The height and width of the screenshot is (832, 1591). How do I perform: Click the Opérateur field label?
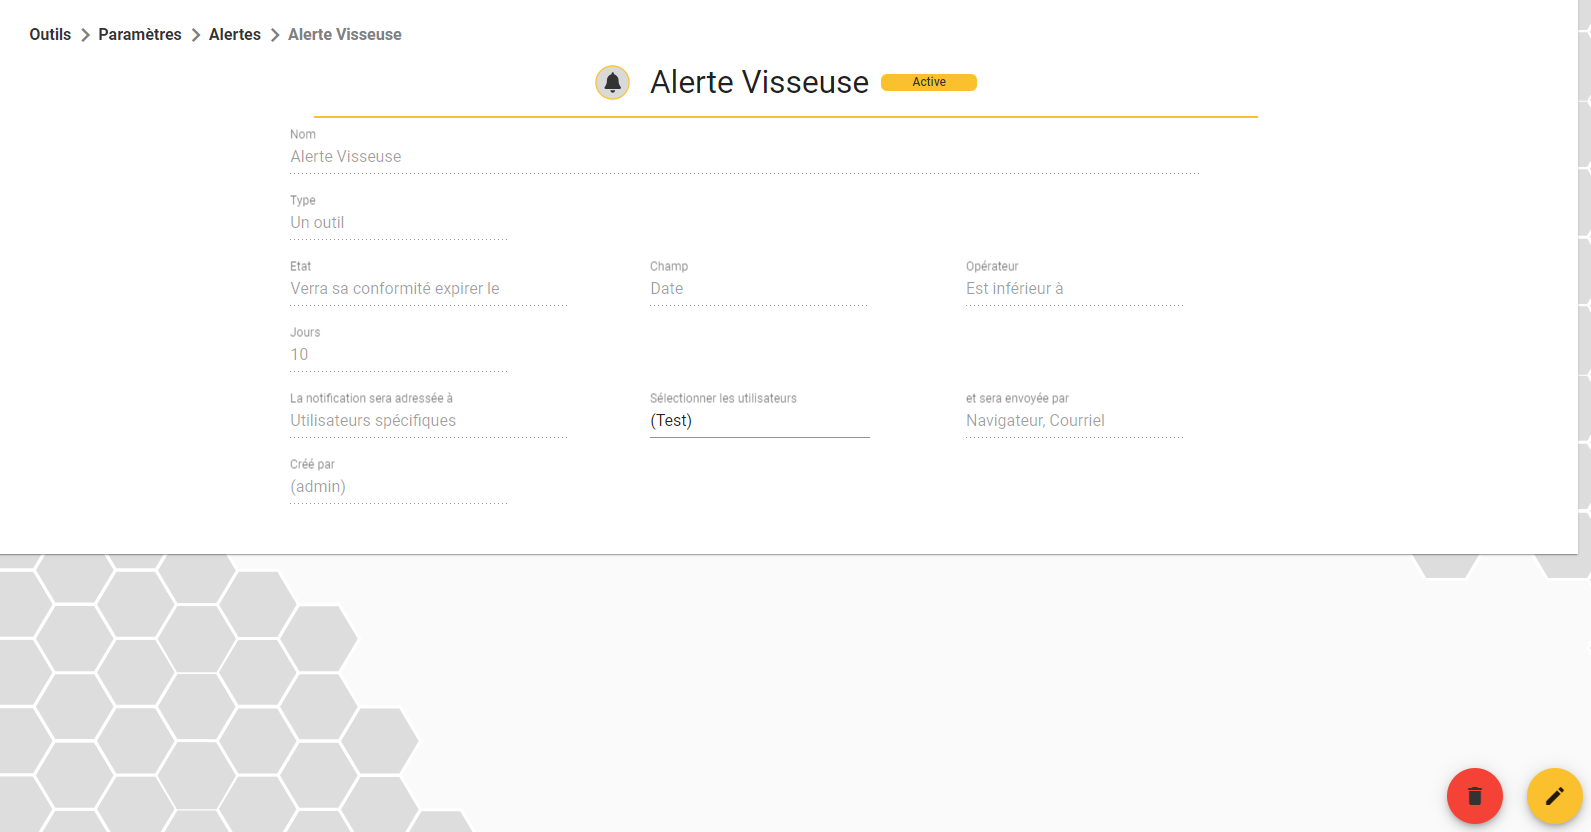point(992,266)
